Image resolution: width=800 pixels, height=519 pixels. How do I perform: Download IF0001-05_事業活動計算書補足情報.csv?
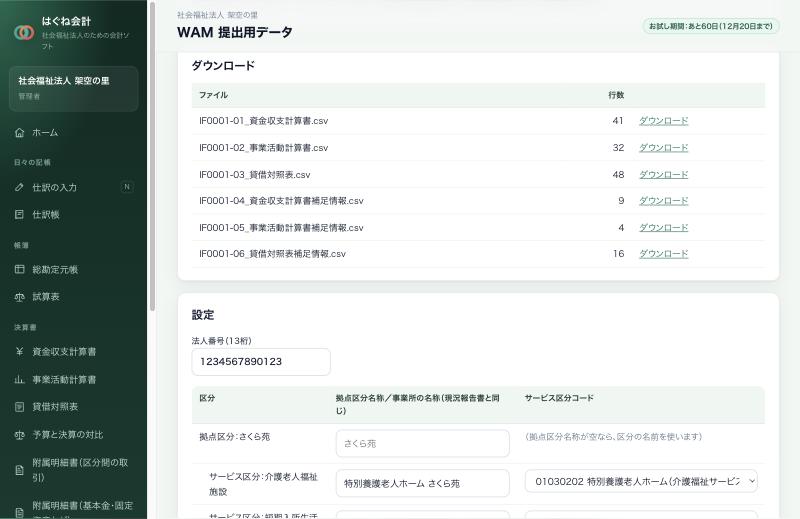tap(663, 228)
